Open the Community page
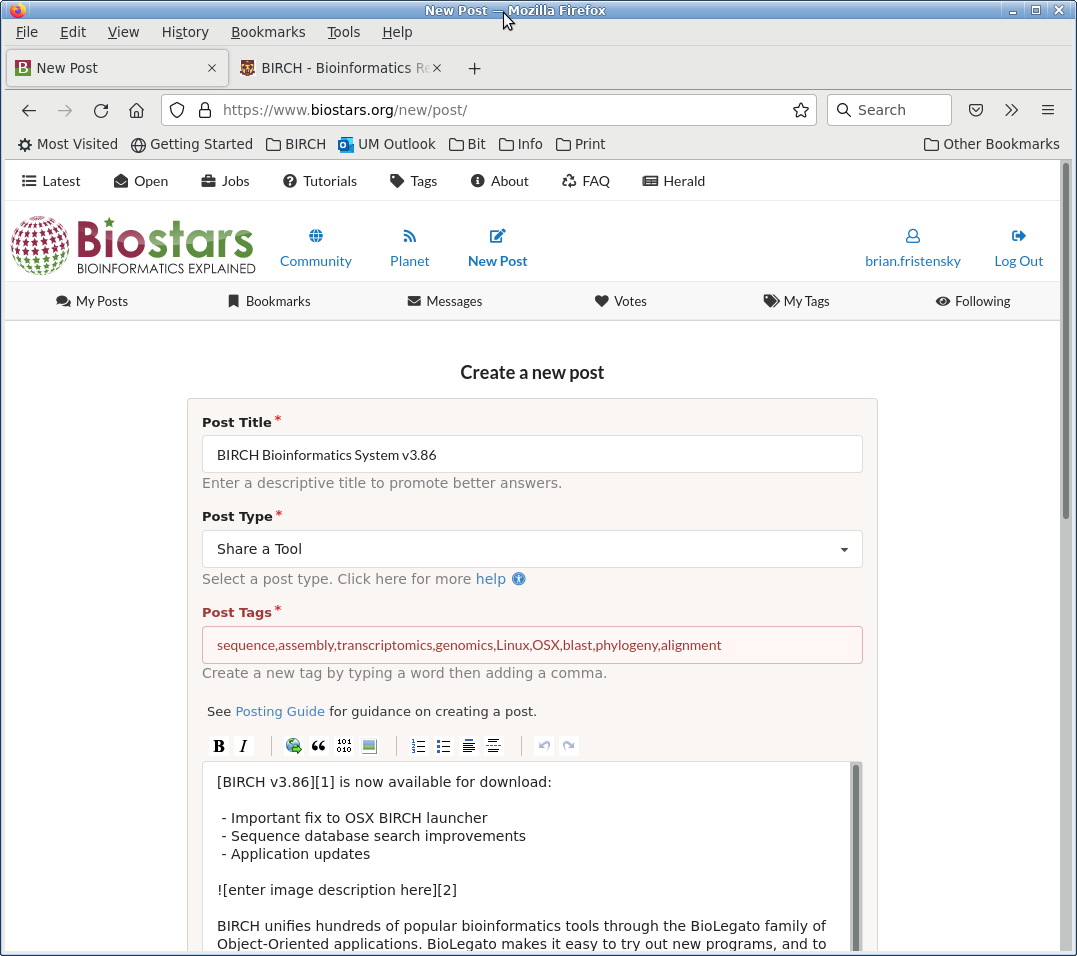1077x956 pixels. tap(316, 248)
